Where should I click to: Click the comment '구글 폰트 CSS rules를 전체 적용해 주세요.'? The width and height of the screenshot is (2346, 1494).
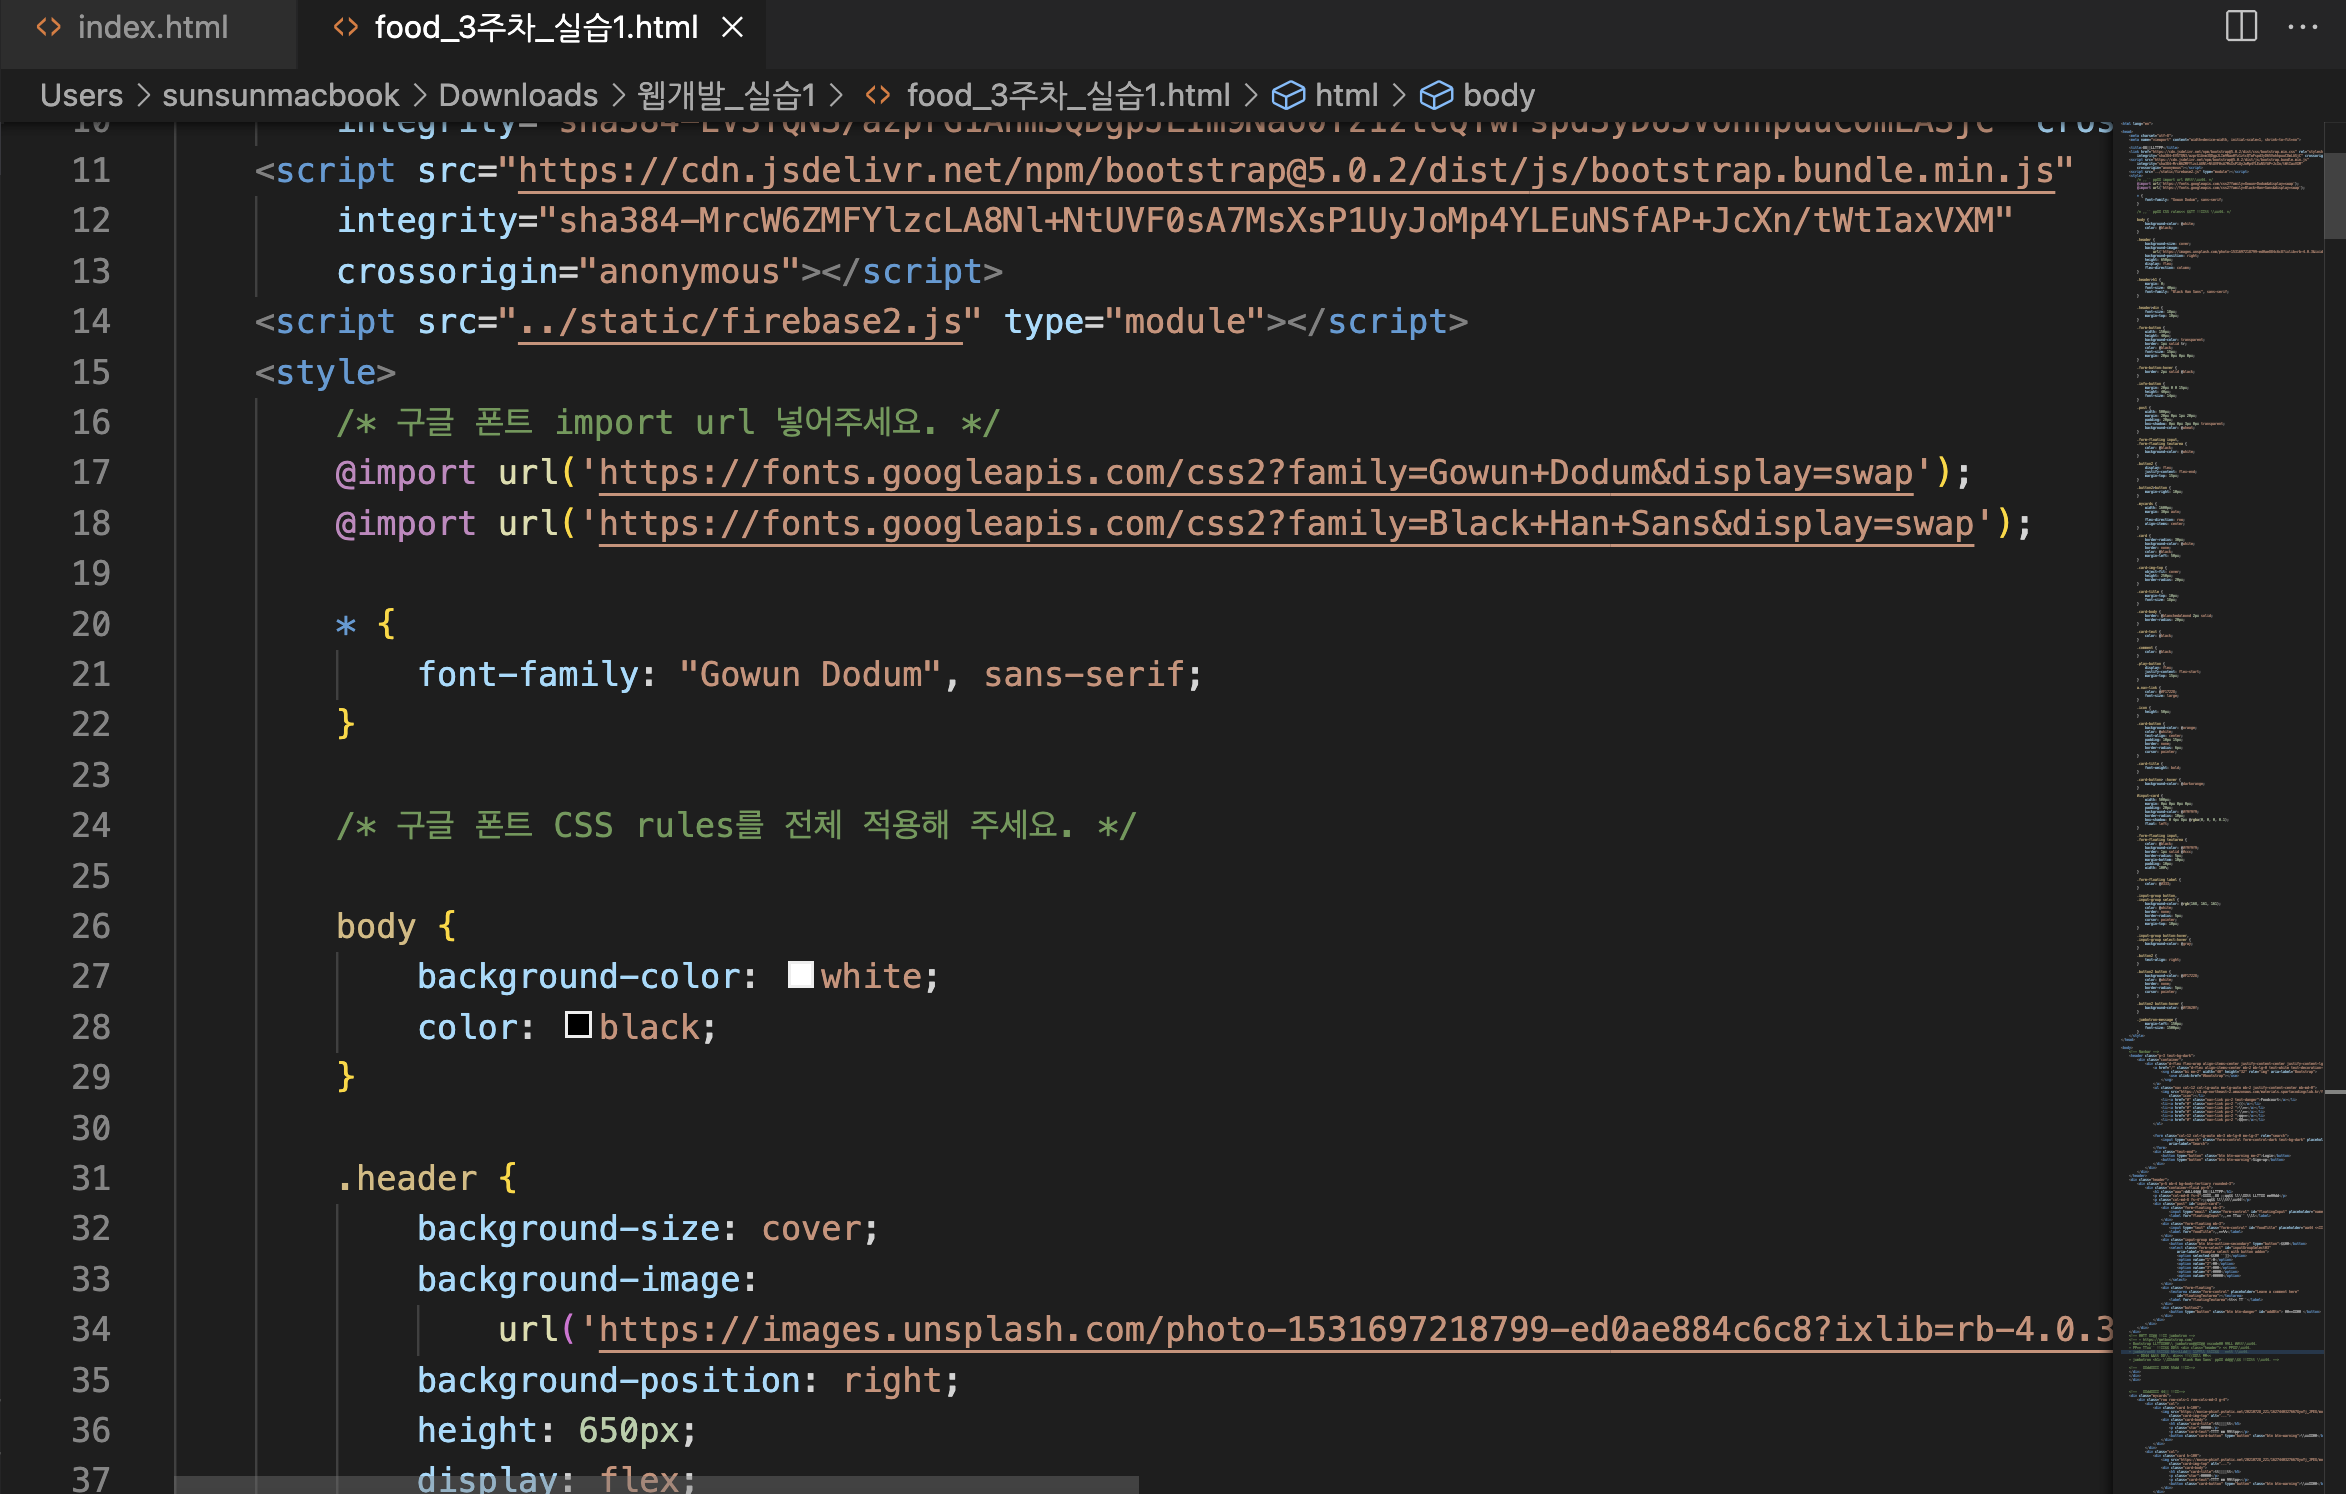[x=736, y=826]
